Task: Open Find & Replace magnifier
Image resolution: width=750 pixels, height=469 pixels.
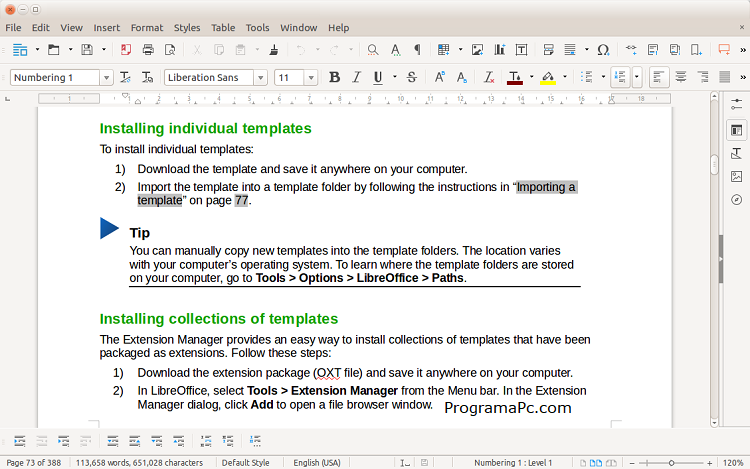Action: coord(373,50)
